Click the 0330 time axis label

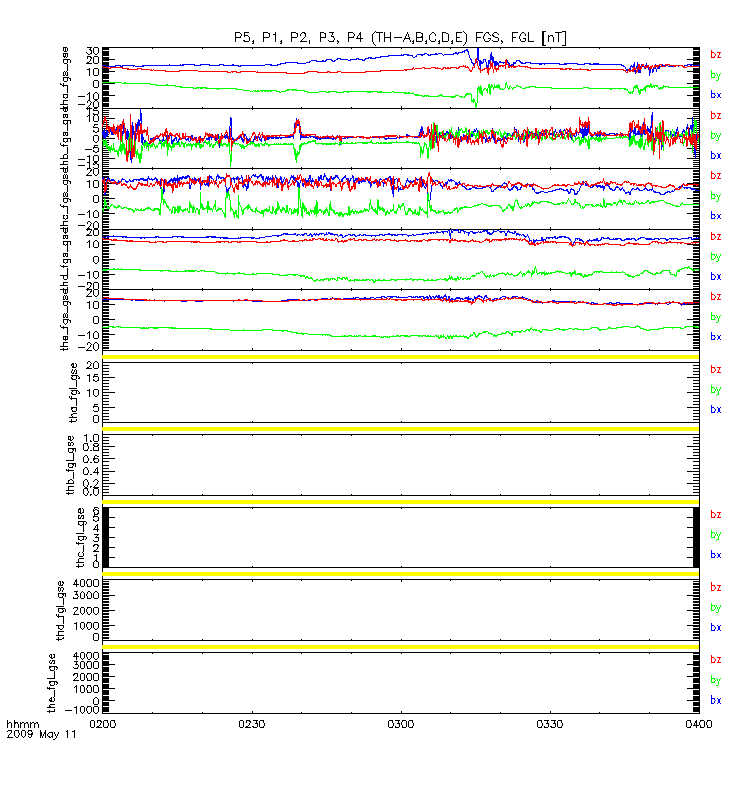[x=549, y=724]
